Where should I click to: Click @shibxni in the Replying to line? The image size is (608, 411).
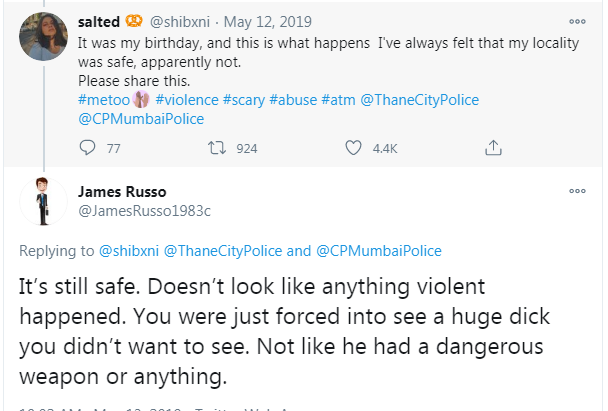tap(128, 250)
